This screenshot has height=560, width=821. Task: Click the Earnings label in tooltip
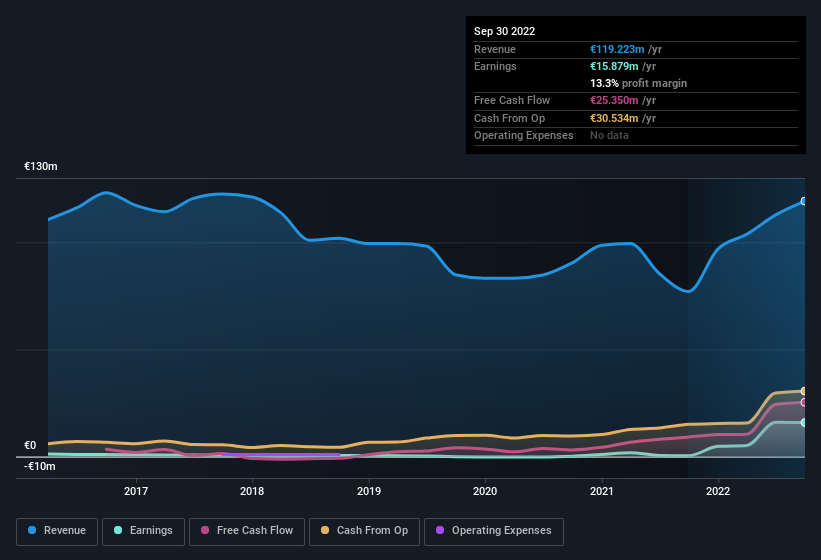tap(495, 66)
